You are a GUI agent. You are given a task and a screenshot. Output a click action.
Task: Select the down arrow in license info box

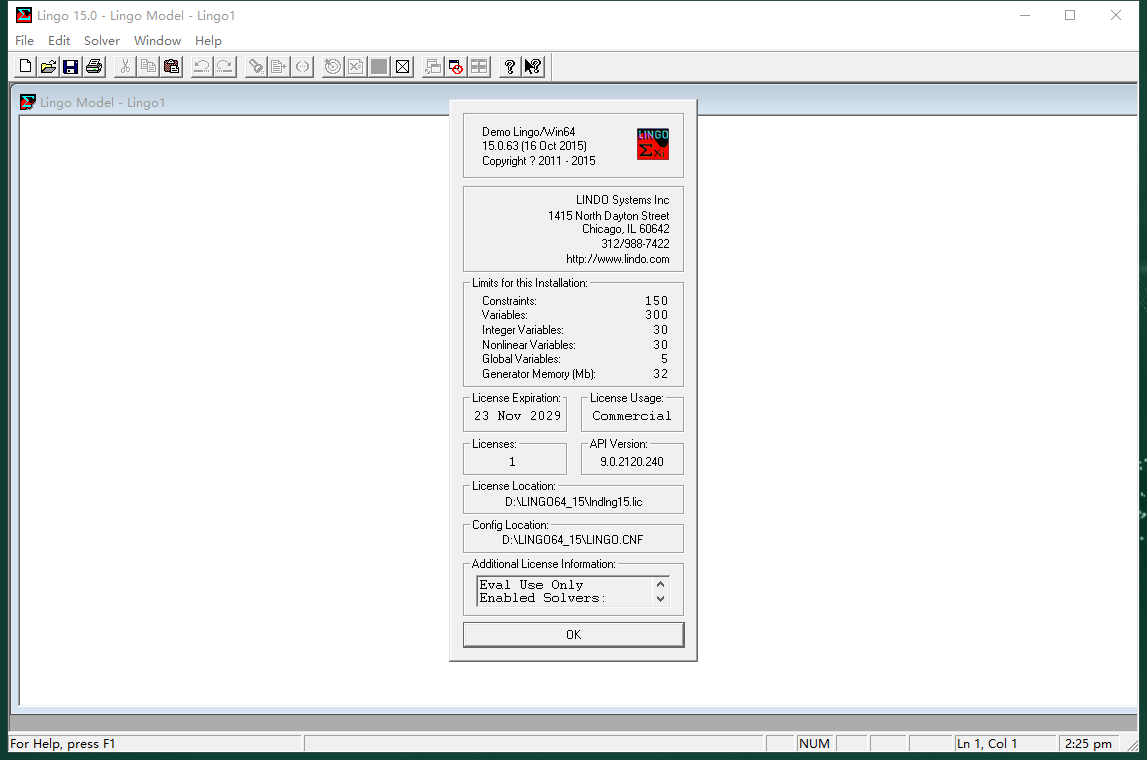coord(661,598)
